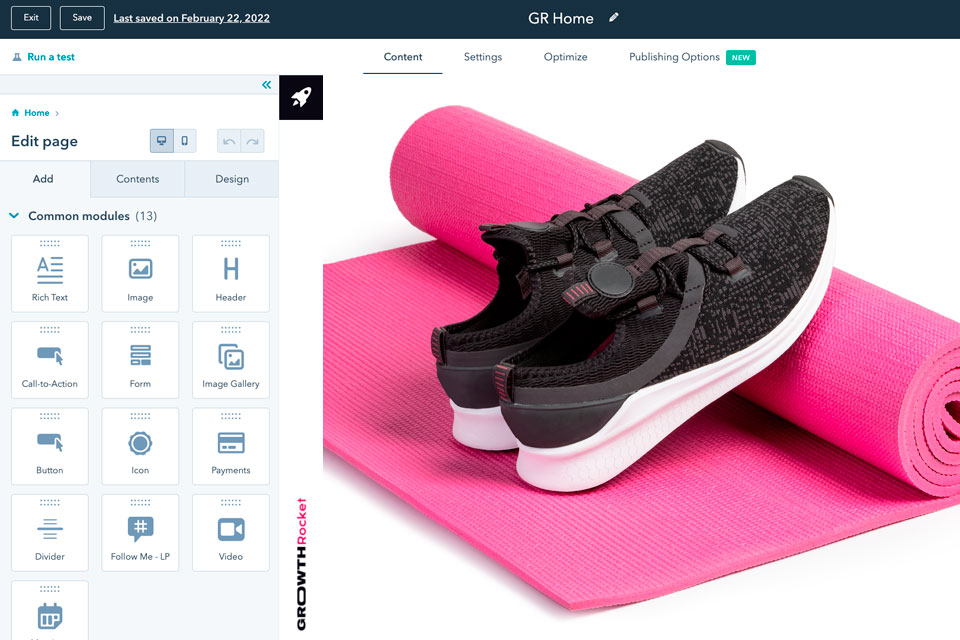Collapse the Common modules section
The height and width of the screenshot is (640, 960).
coord(14,215)
